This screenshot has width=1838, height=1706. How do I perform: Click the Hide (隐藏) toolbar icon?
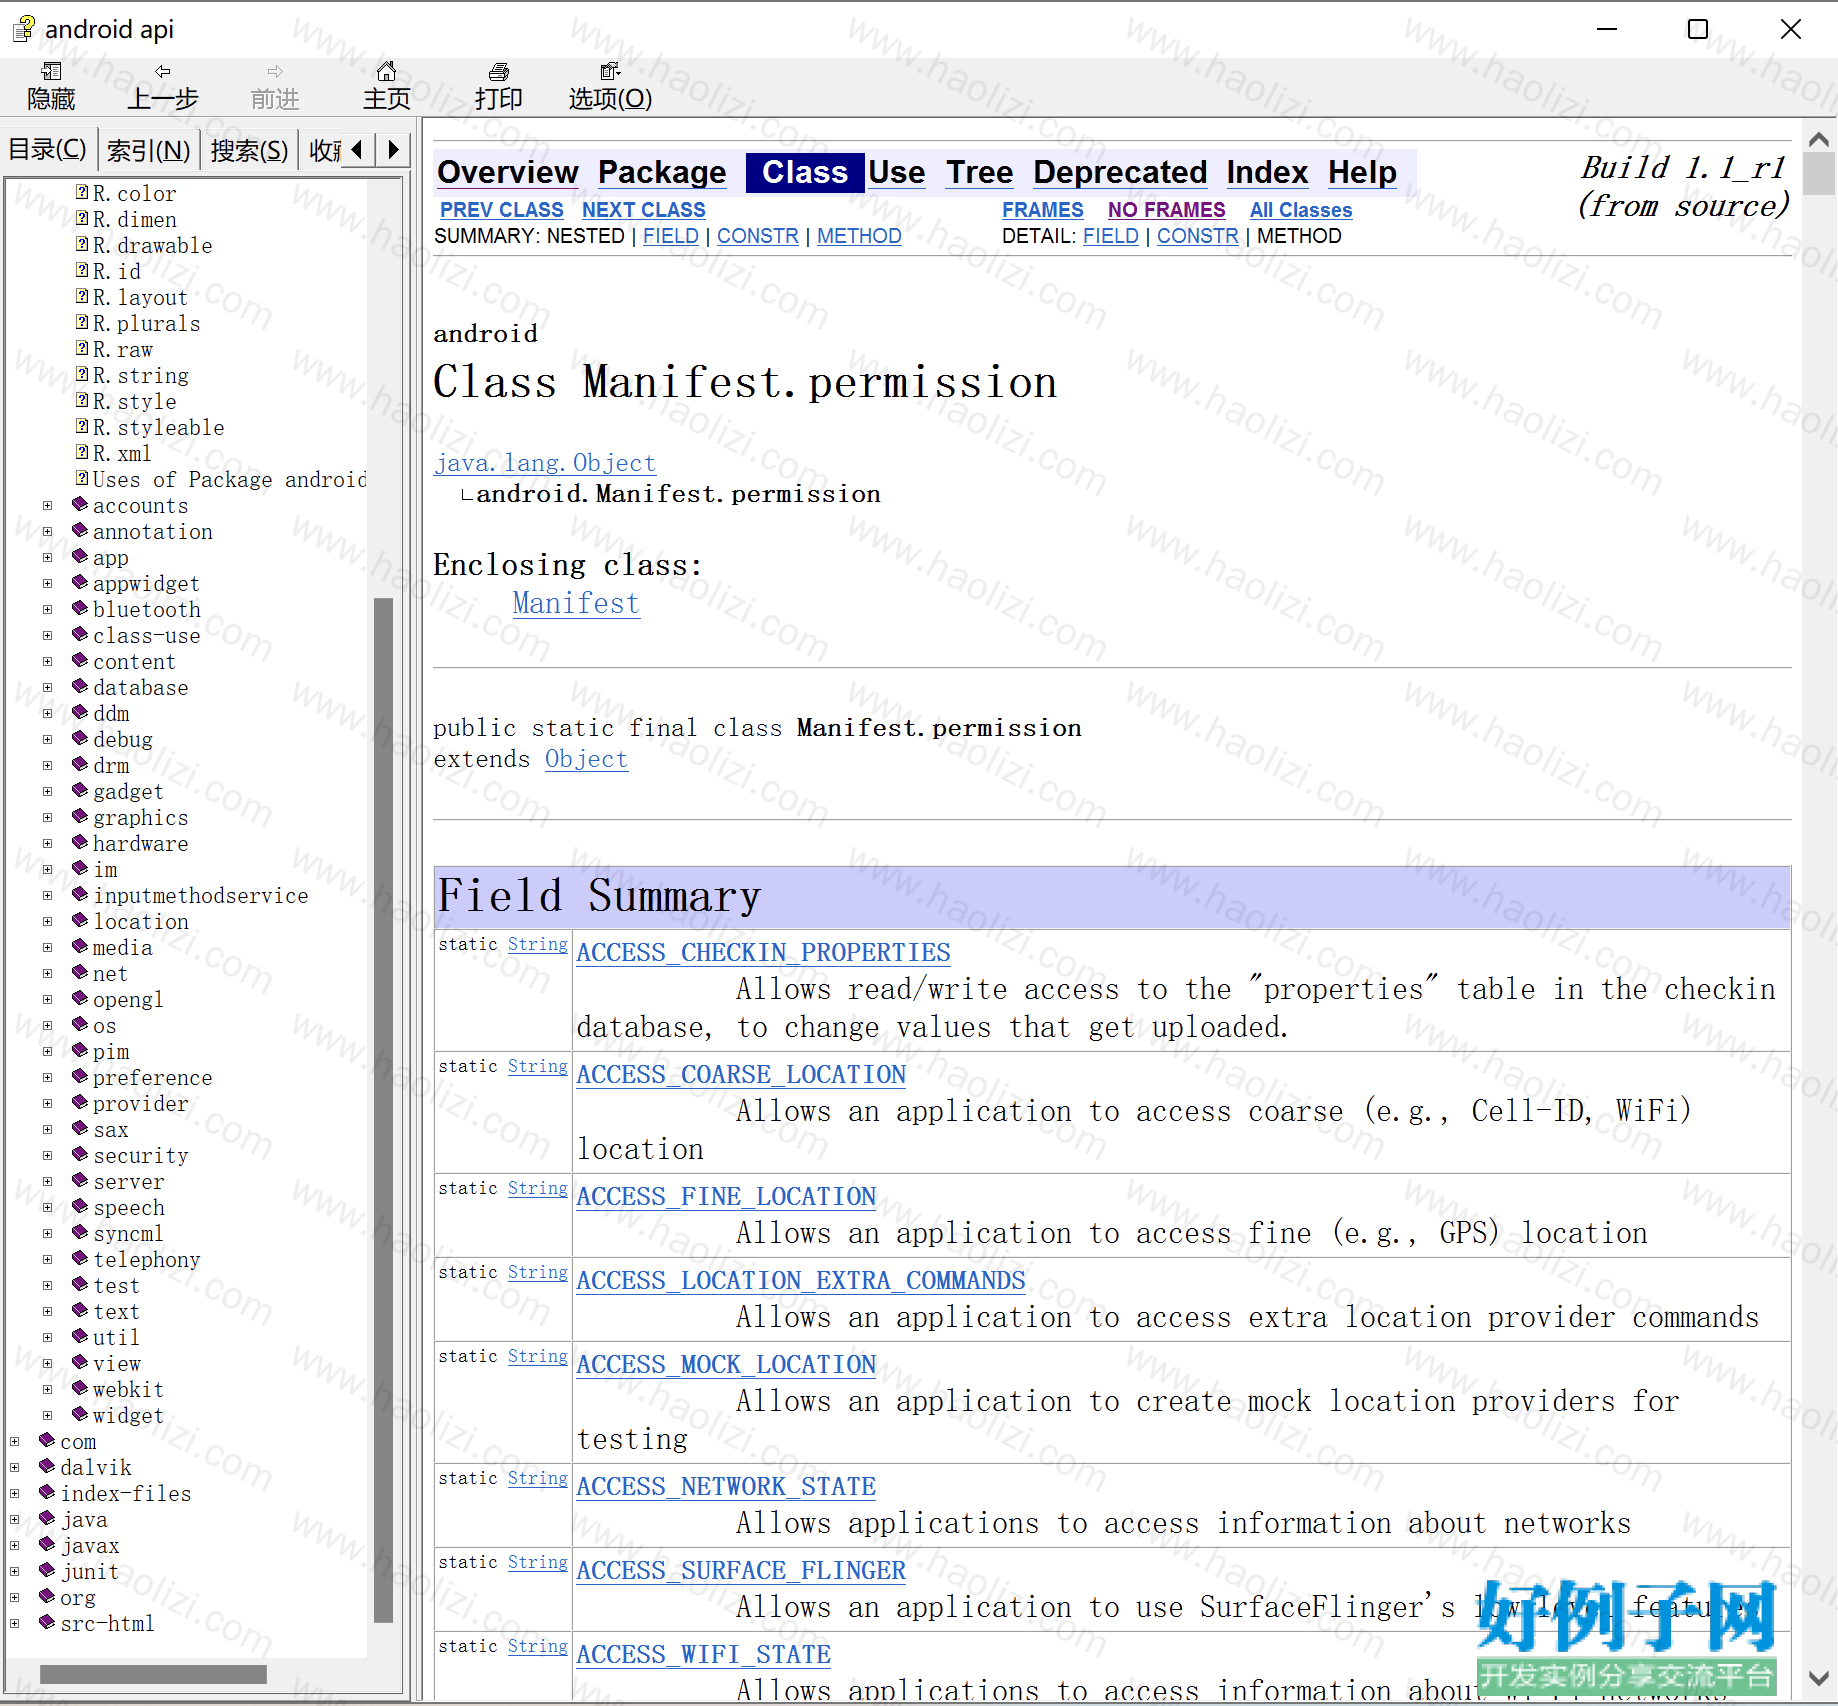pyautogui.click(x=51, y=71)
